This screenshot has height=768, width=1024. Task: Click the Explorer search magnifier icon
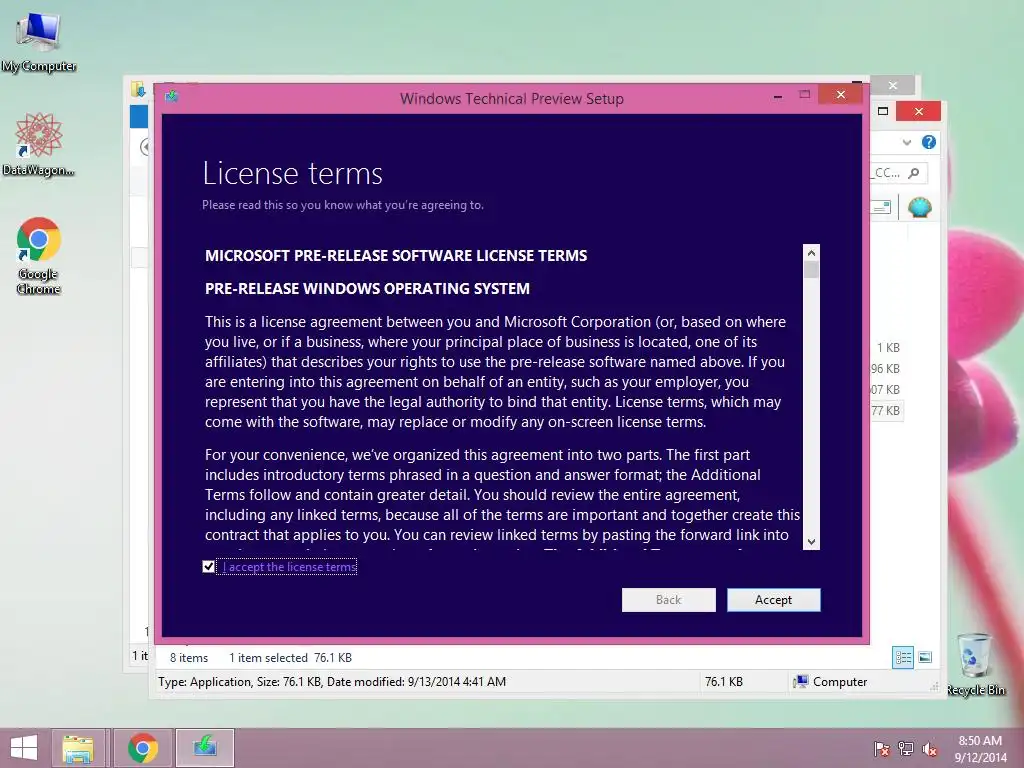coord(914,173)
